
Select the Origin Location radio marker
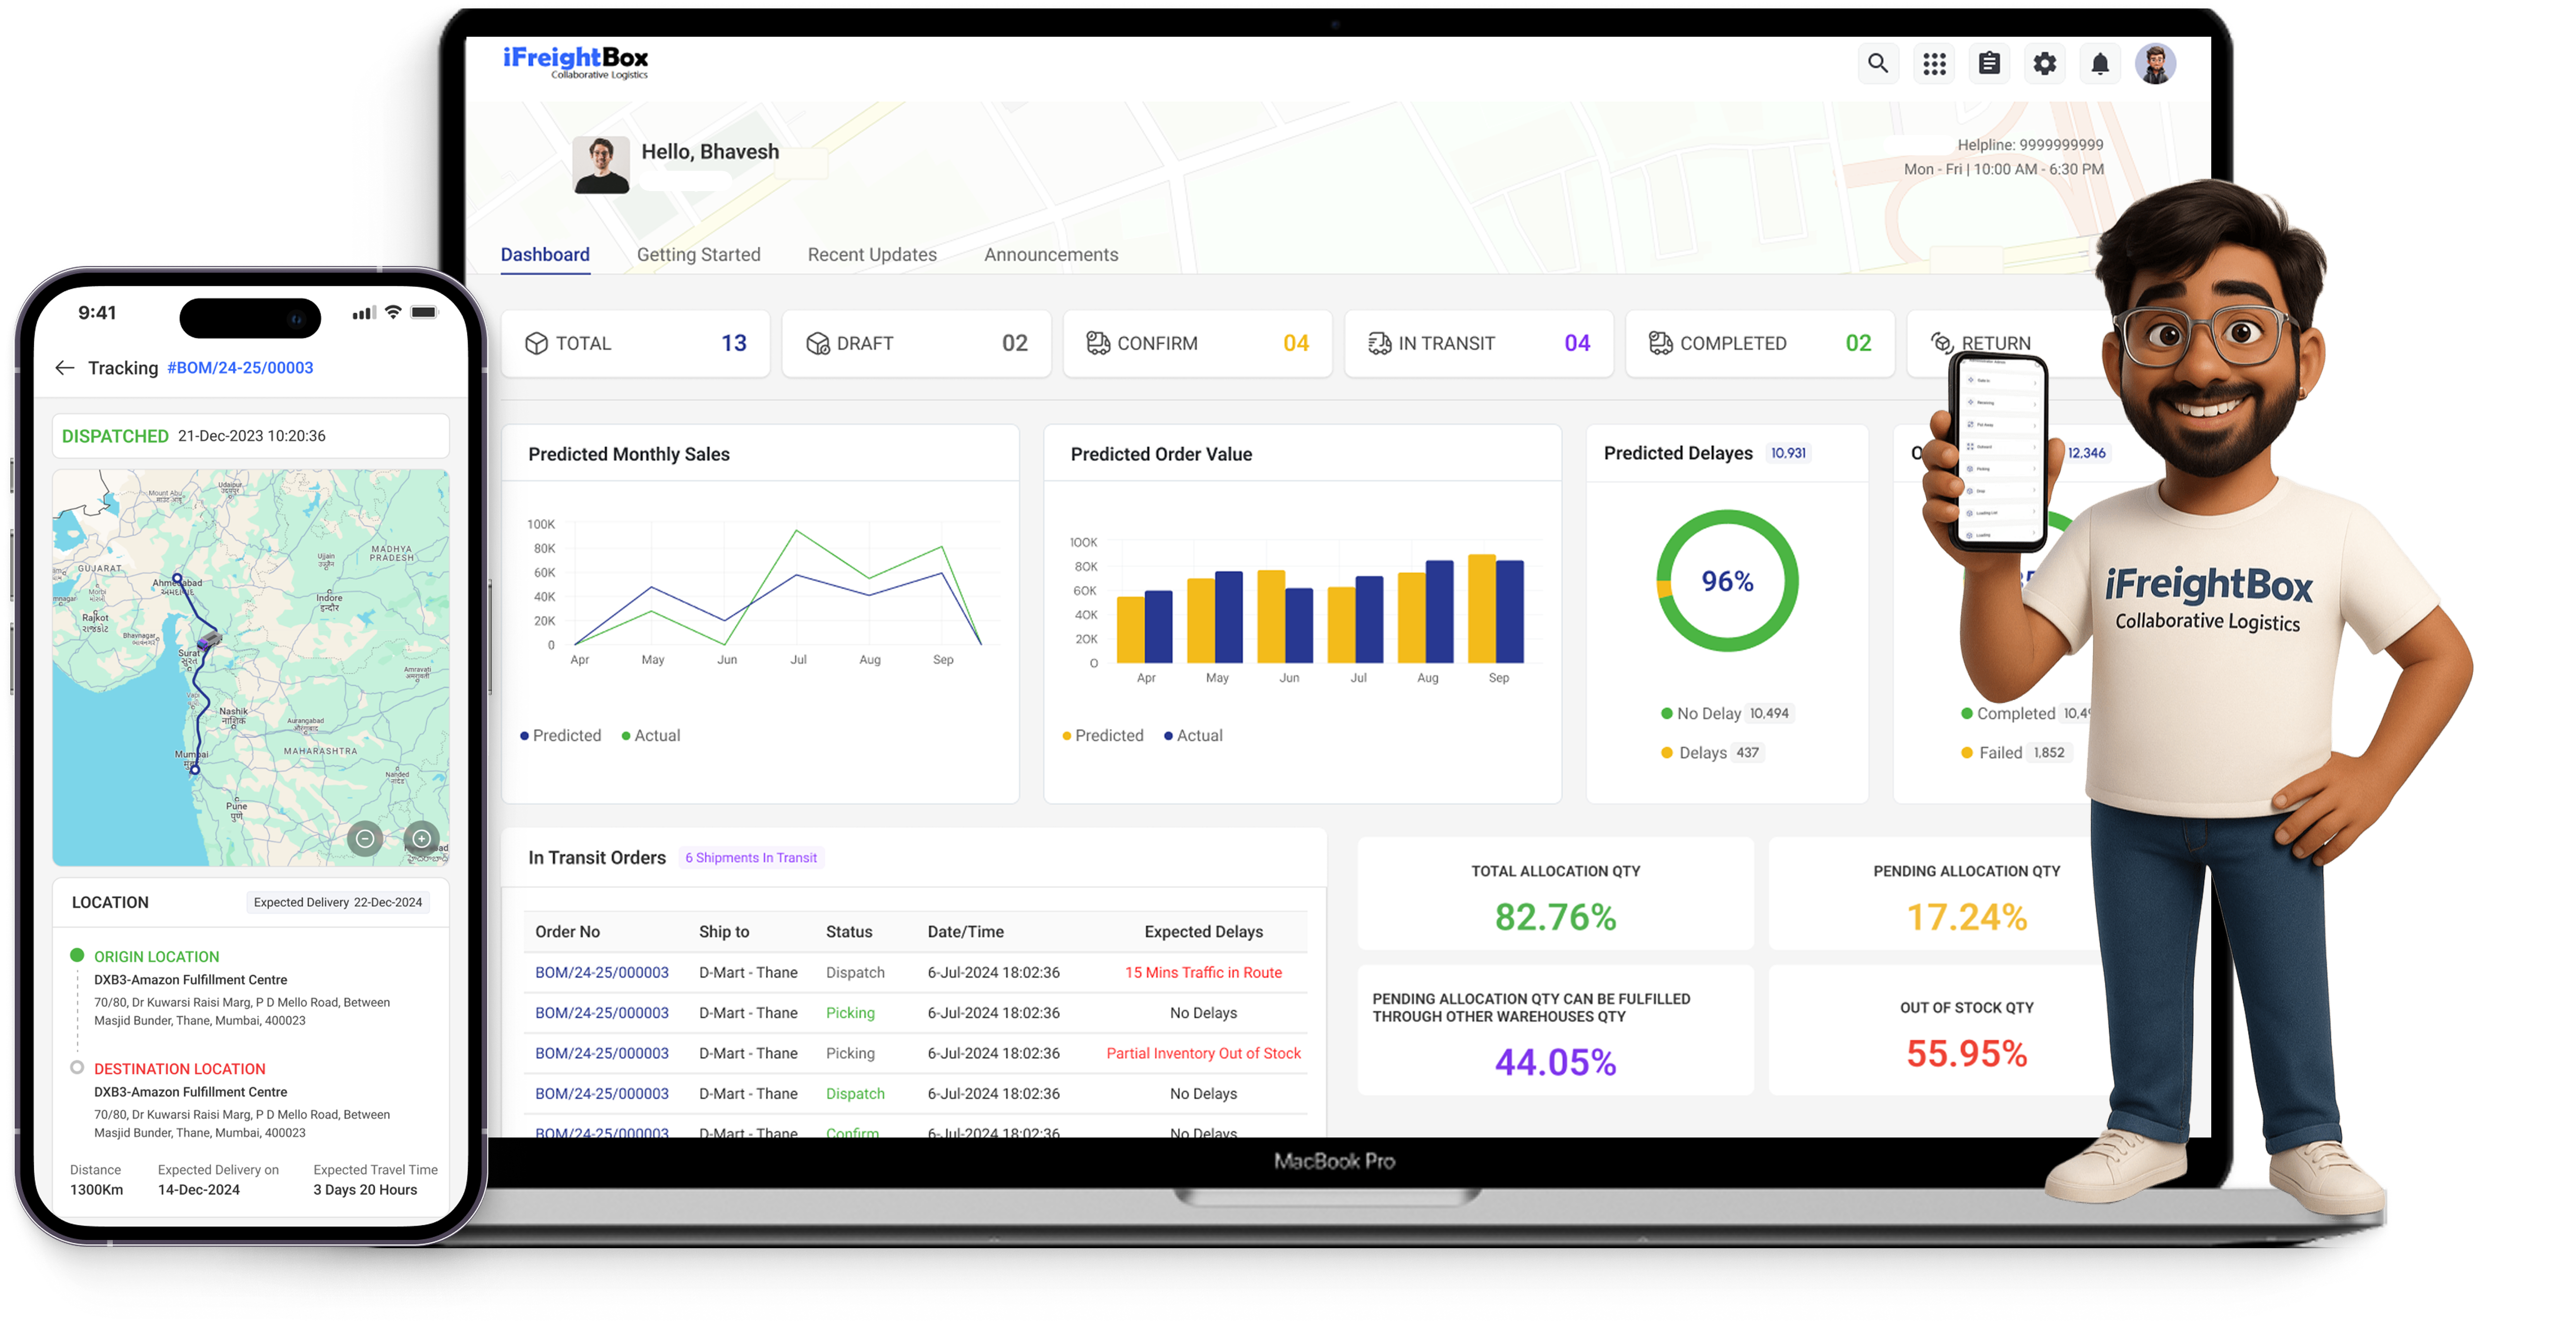(77, 955)
